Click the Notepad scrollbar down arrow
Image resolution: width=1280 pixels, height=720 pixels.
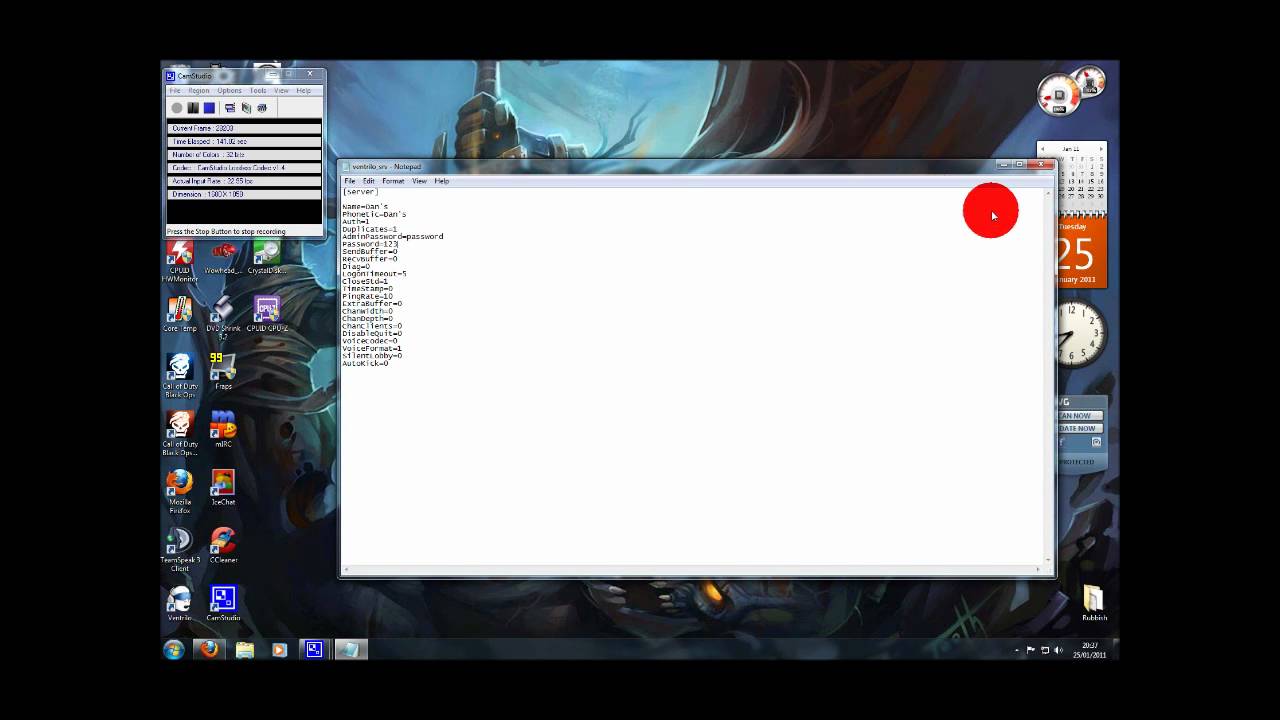pyautogui.click(x=1048, y=561)
